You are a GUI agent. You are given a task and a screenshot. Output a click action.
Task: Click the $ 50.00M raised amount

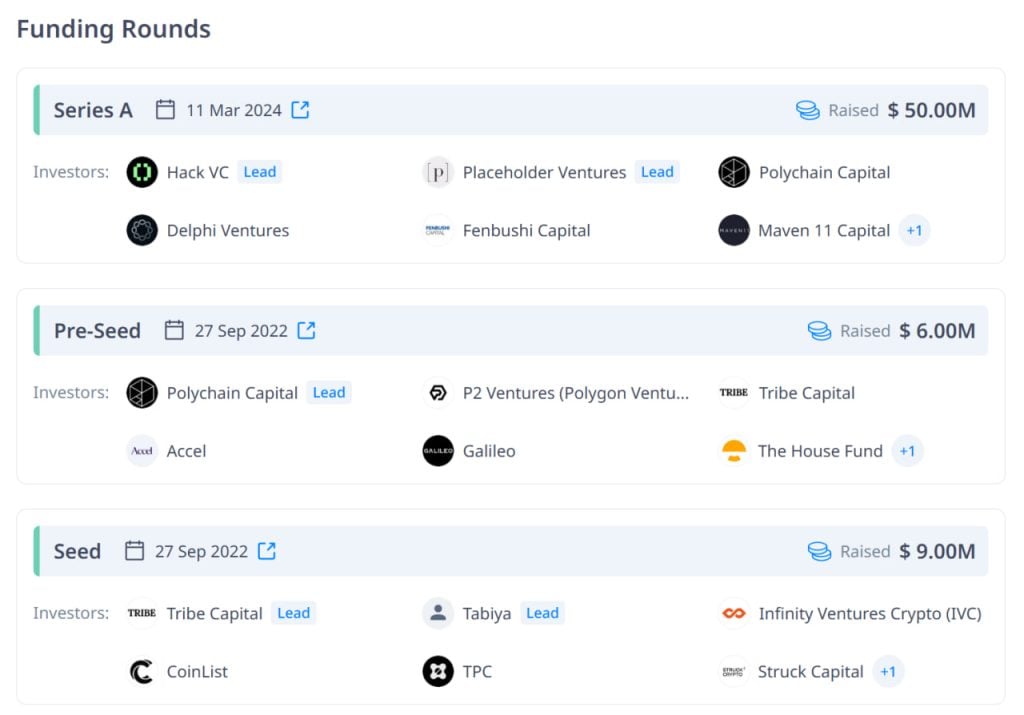[931, 110]
